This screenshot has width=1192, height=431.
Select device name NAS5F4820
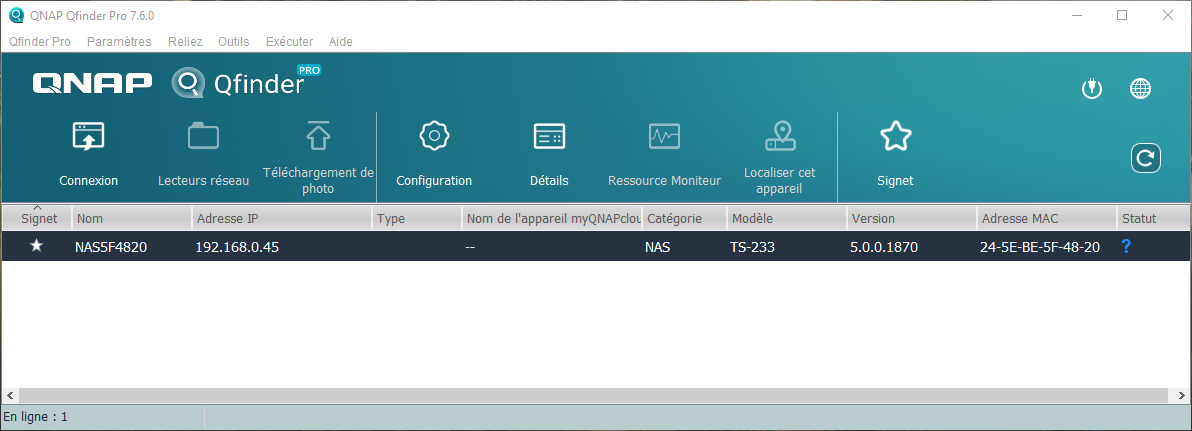click(x=111, y=247)
